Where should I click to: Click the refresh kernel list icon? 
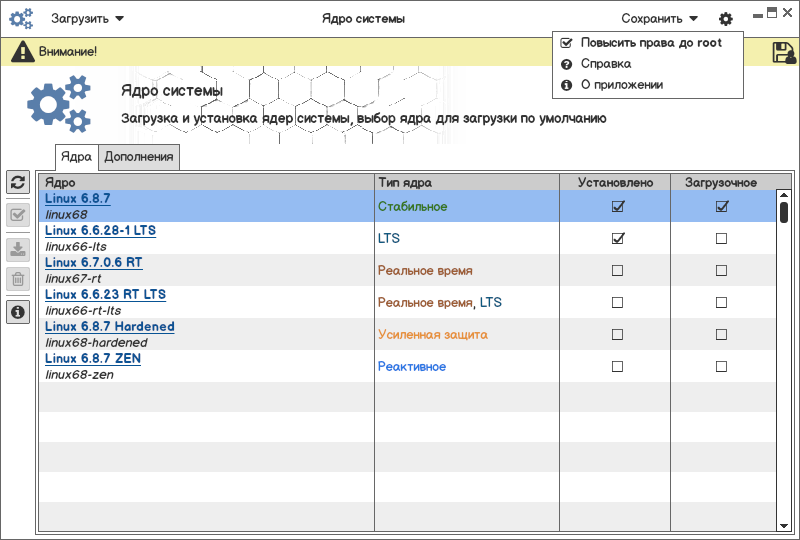17,182
